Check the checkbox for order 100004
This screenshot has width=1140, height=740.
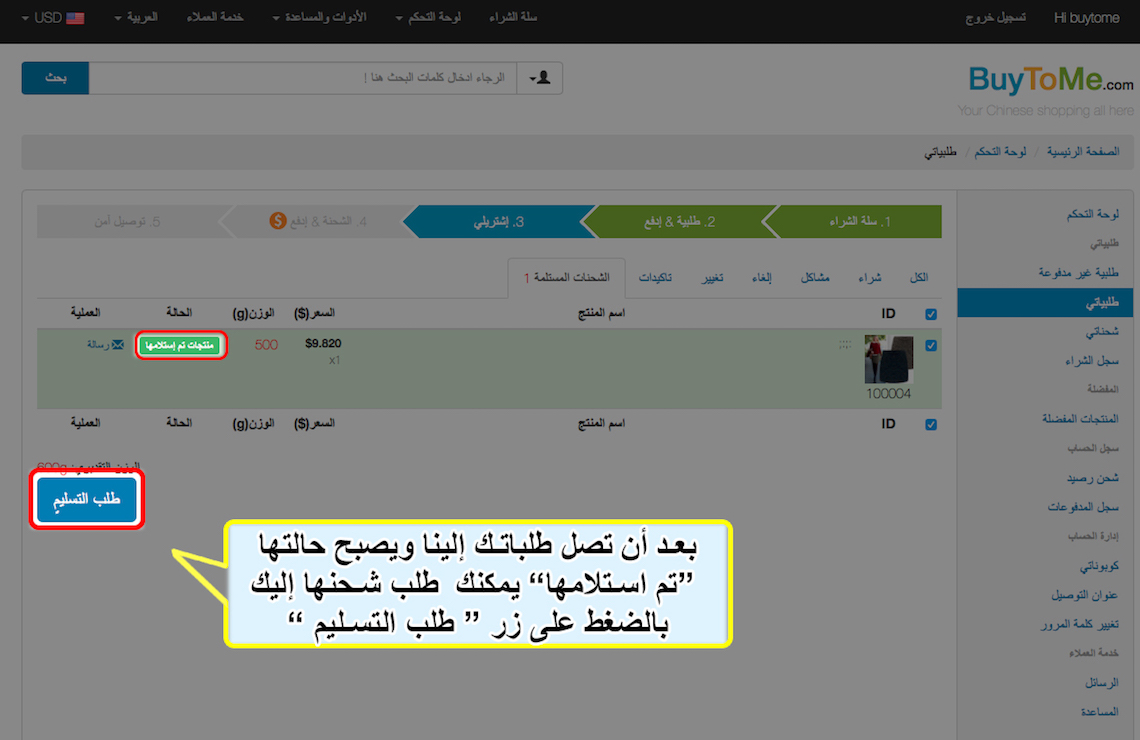pyautogui.click(x=932, y=346)
